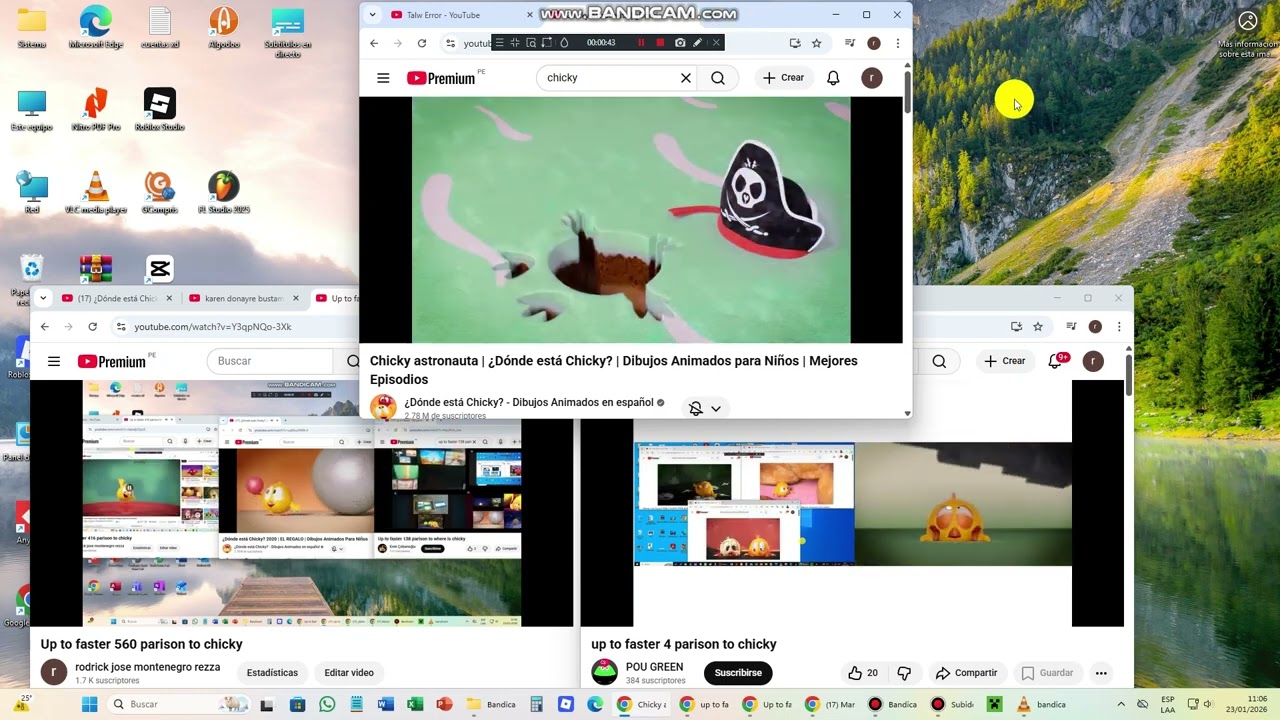Select the Bandicam drawing pencil tool
This screenshot has height=720, width=1280.
[x=697, y=43]
